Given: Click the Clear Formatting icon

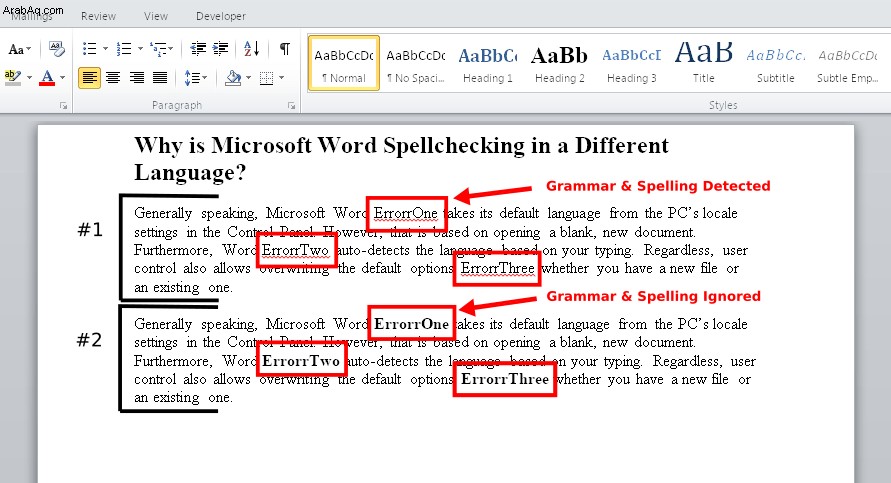Looking at the screenshot, I should click(57, 48).
